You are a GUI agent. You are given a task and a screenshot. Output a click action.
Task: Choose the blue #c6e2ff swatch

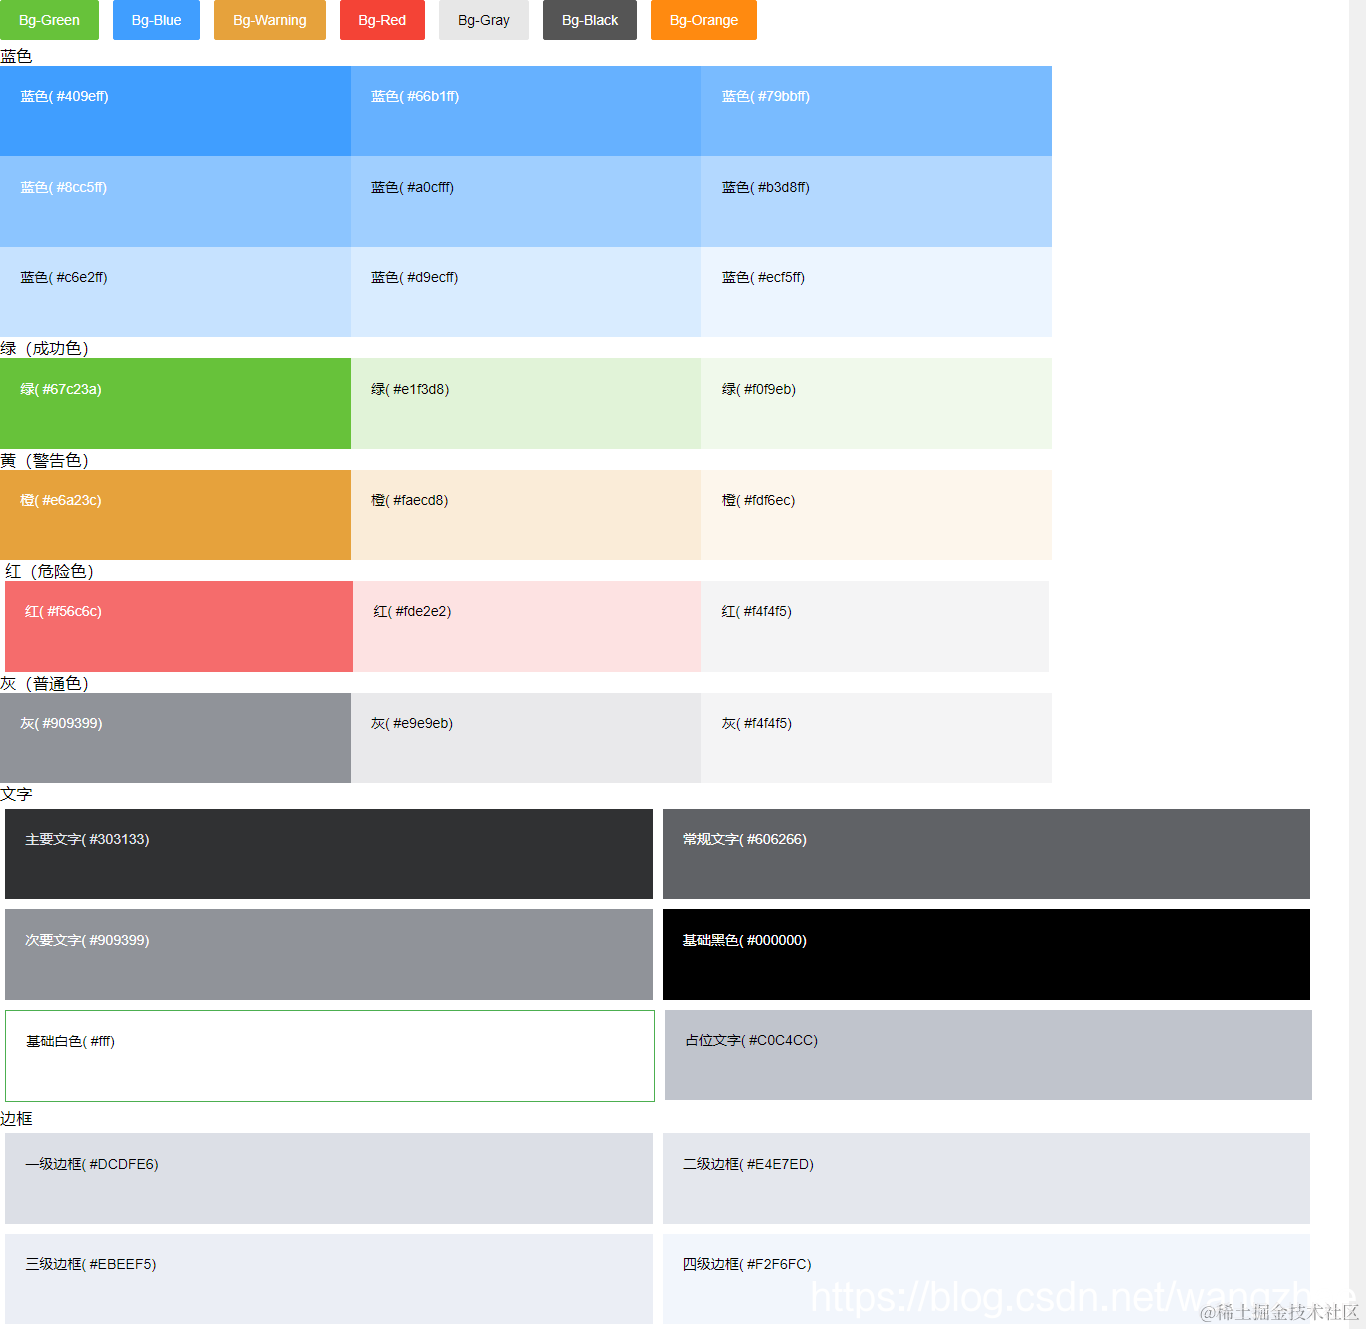point(175,292)
